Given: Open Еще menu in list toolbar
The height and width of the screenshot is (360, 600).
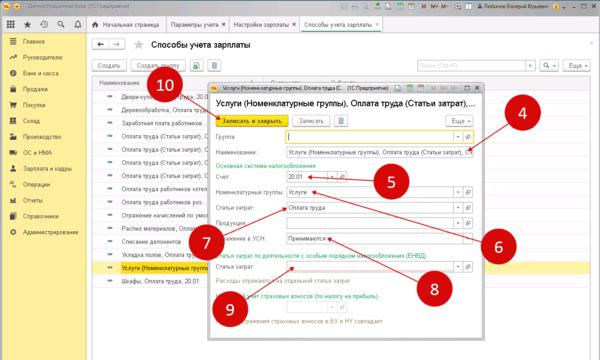Looking at the screenshot, I should tap(577, 66).
